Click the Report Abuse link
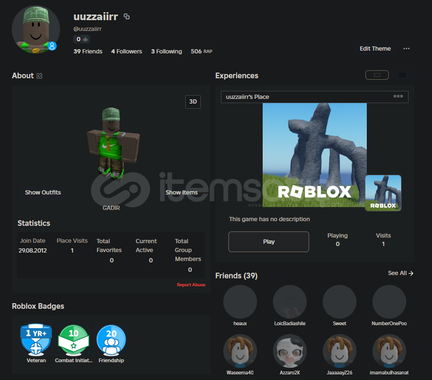The height and width of the screenshot is (380, 432). (191, 285)
